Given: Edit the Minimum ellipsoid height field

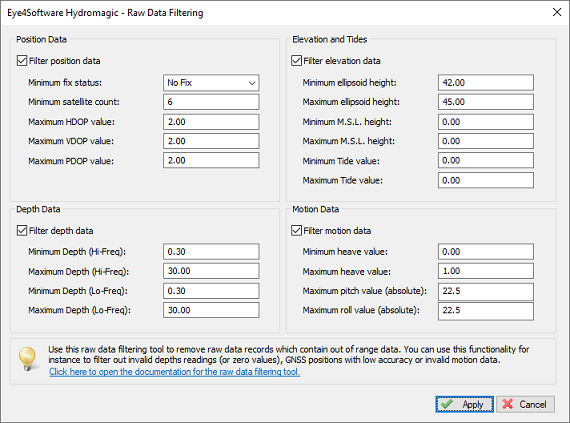Looking at the screenshot, I should coord(486,82).
